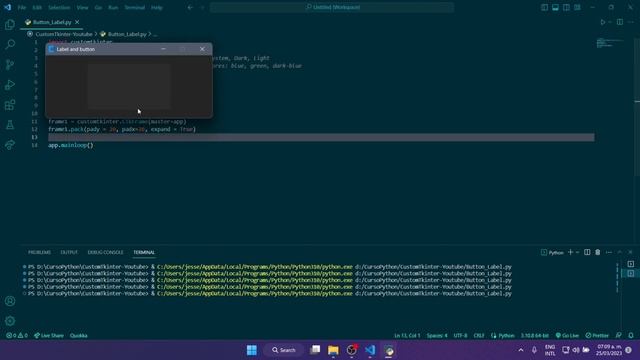Screen dimensions: 640x360
Task: Open the Go menu
Action: coord(98,7)
